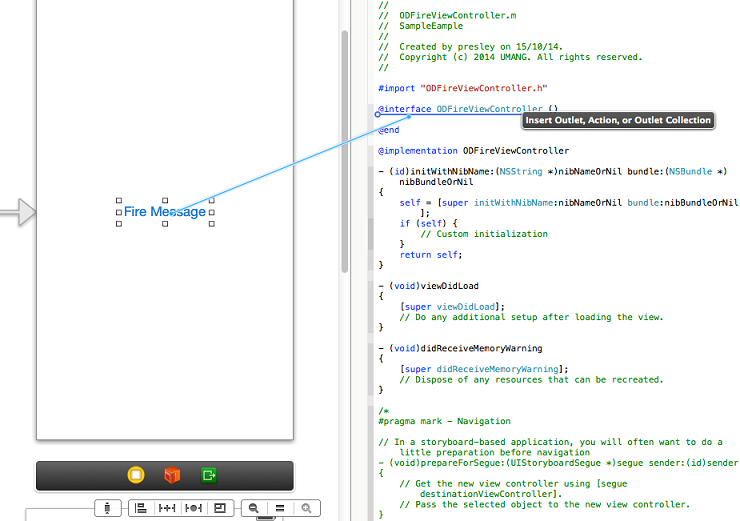
Task: Select the Fire Message button on canvas
Action: tap(165, 211)
